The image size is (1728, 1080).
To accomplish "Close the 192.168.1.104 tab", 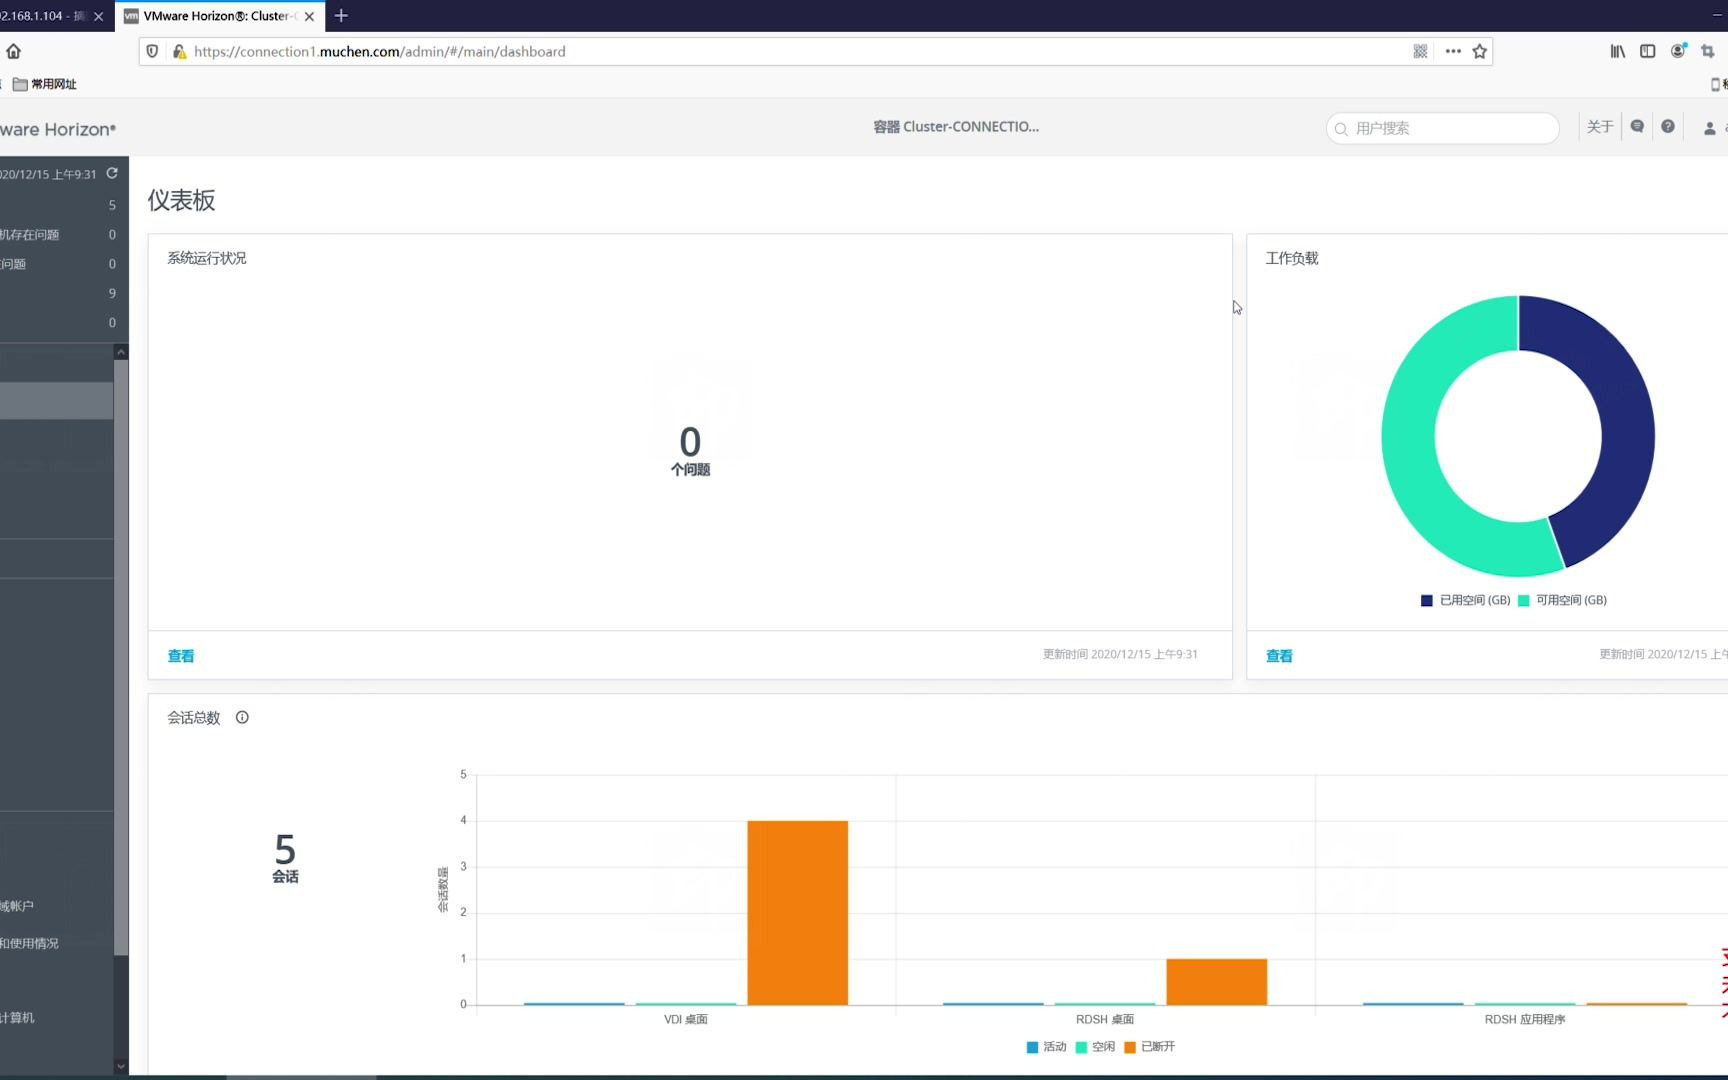I will click(x=98, y=16).
